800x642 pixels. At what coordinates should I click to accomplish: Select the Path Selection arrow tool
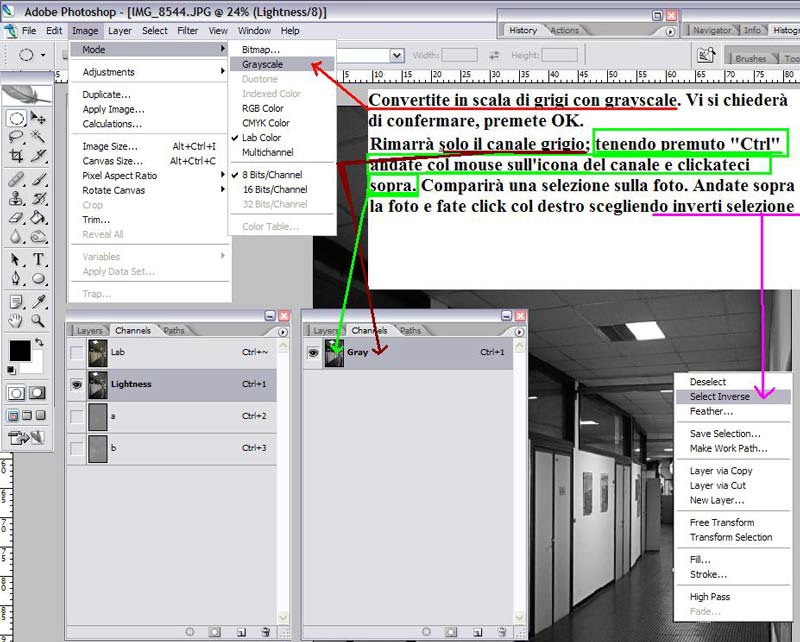pos(16,259)
